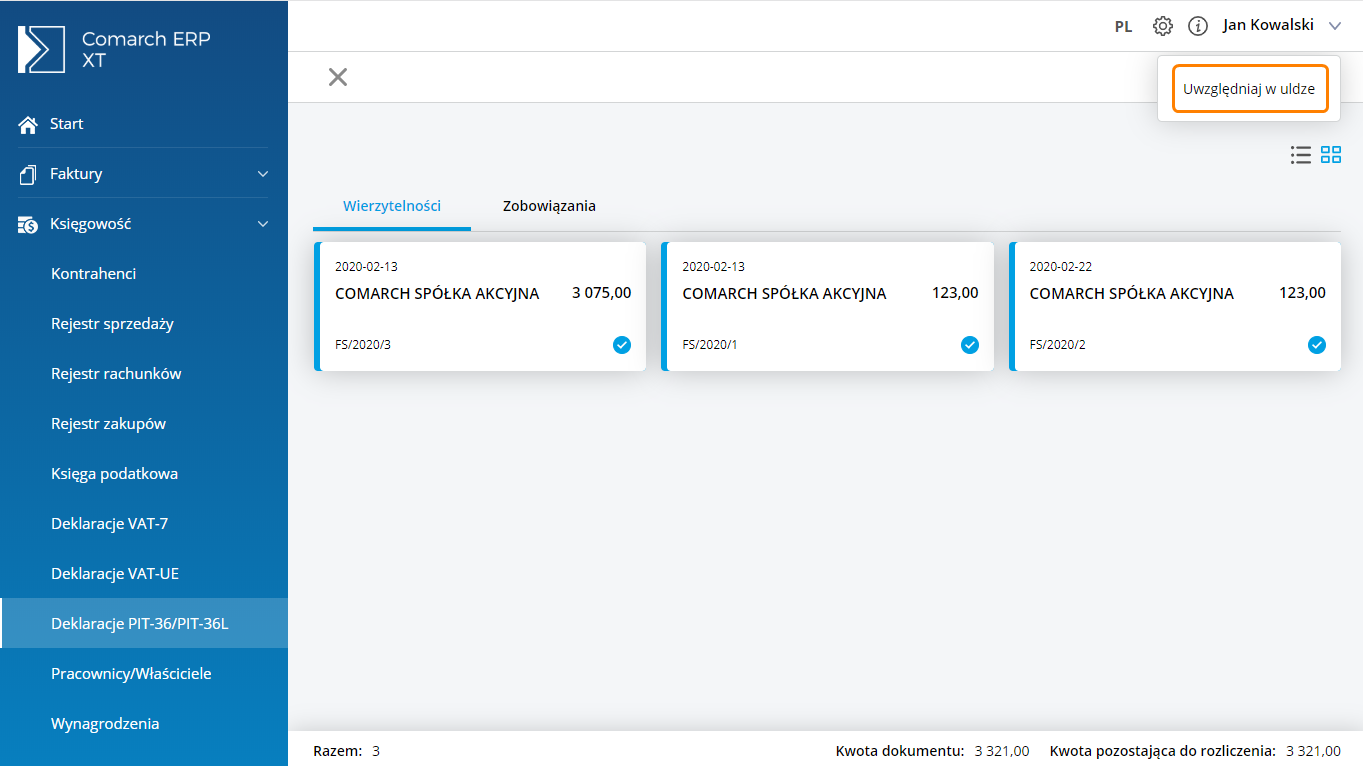The image size is (1363, 766).
Task: Switch to the Zobowiązania tab
Action: pos(549,206)
